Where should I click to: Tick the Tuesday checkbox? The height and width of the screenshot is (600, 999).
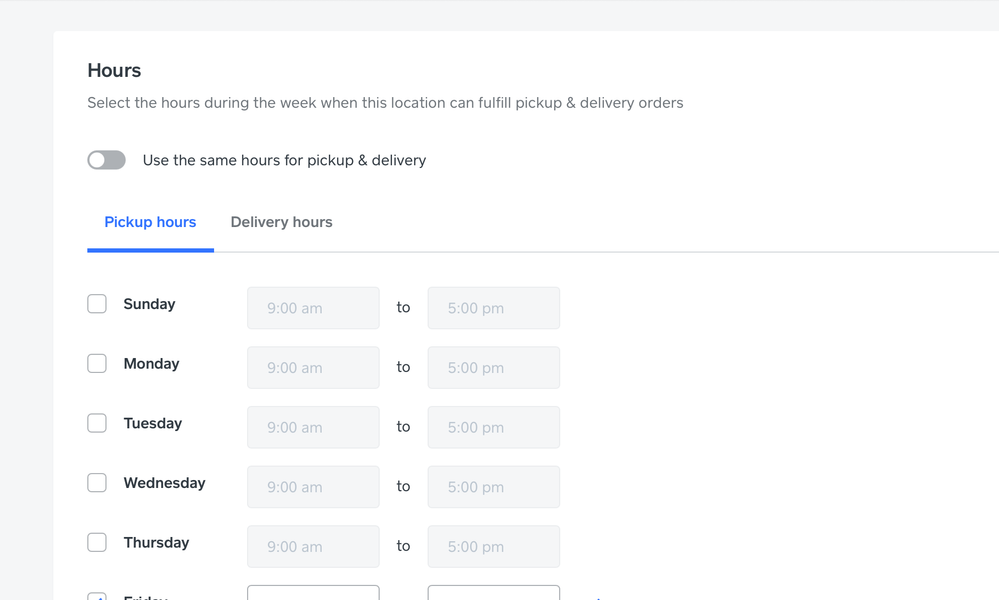[x=97, y=423]
